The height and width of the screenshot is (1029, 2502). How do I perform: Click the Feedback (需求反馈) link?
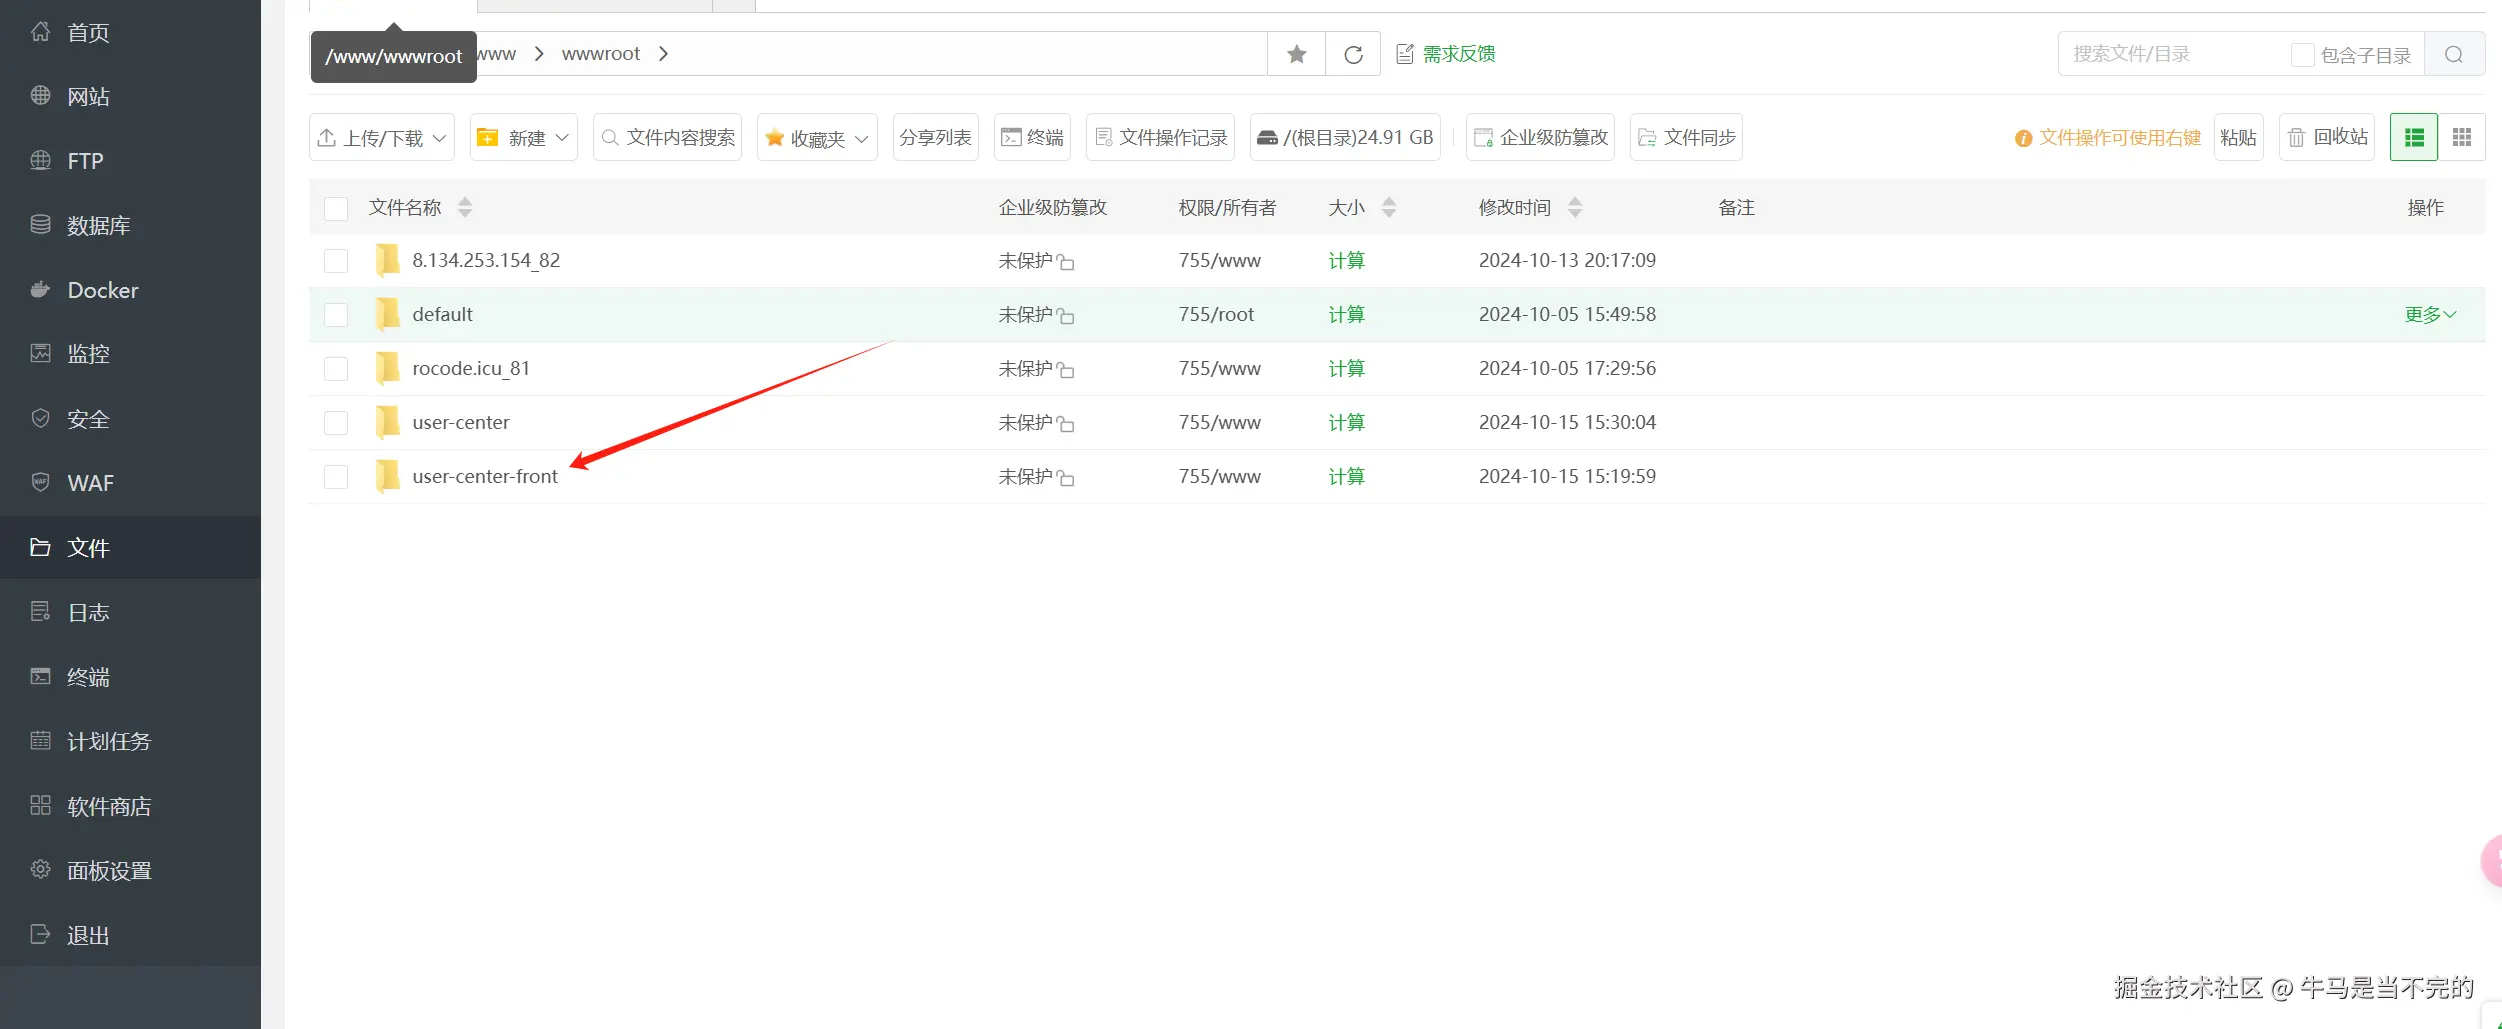coord(1446,54)
